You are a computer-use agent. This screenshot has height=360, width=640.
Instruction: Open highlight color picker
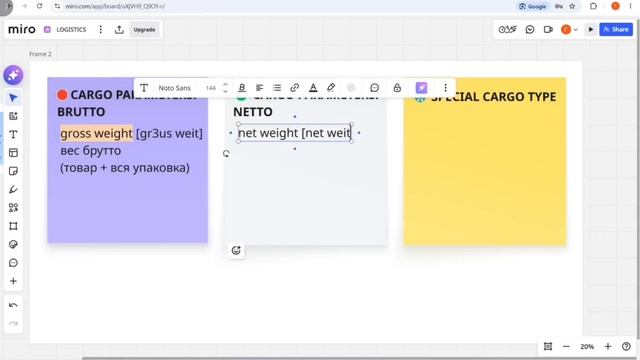point(331,88)
